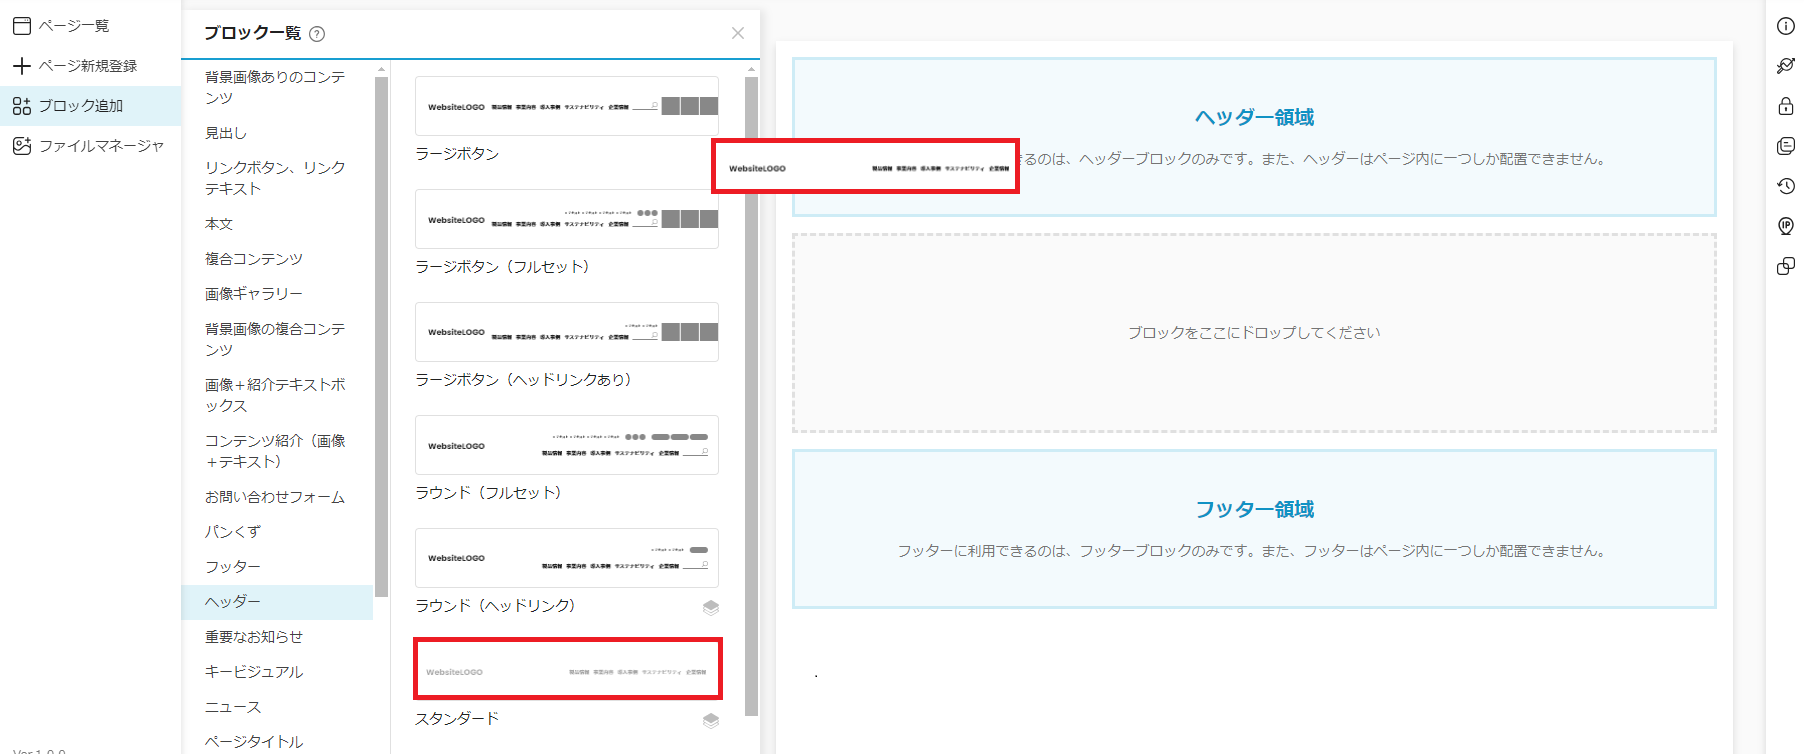Select 背景画像の複合コンテンツ category

(x=277, y=339)
